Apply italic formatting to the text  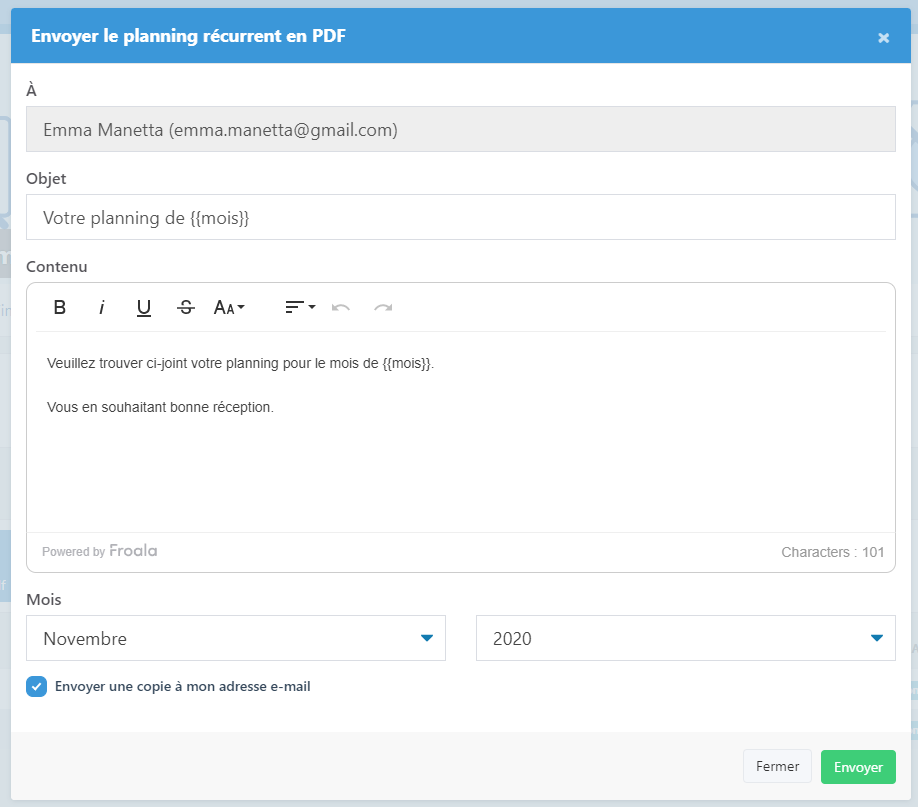(x=102, y=307)
